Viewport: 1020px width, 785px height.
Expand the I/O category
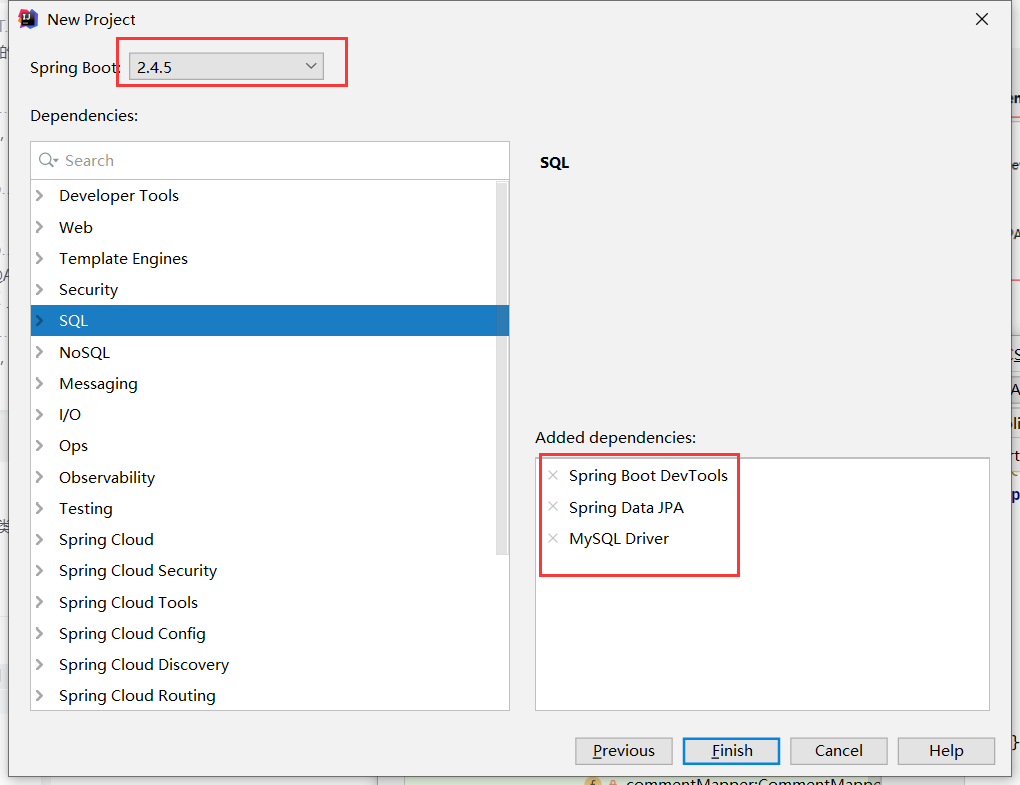(x=40, y=414)
